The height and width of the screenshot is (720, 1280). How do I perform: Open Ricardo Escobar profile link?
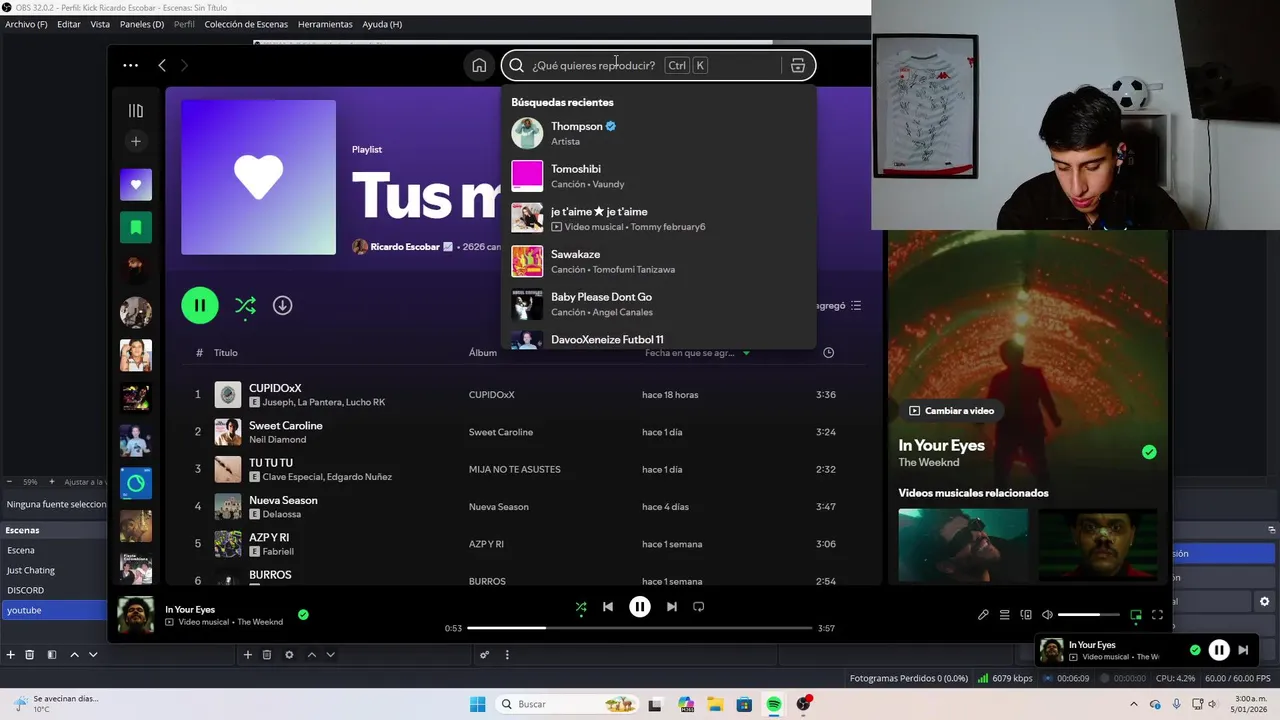pos(405,247)
